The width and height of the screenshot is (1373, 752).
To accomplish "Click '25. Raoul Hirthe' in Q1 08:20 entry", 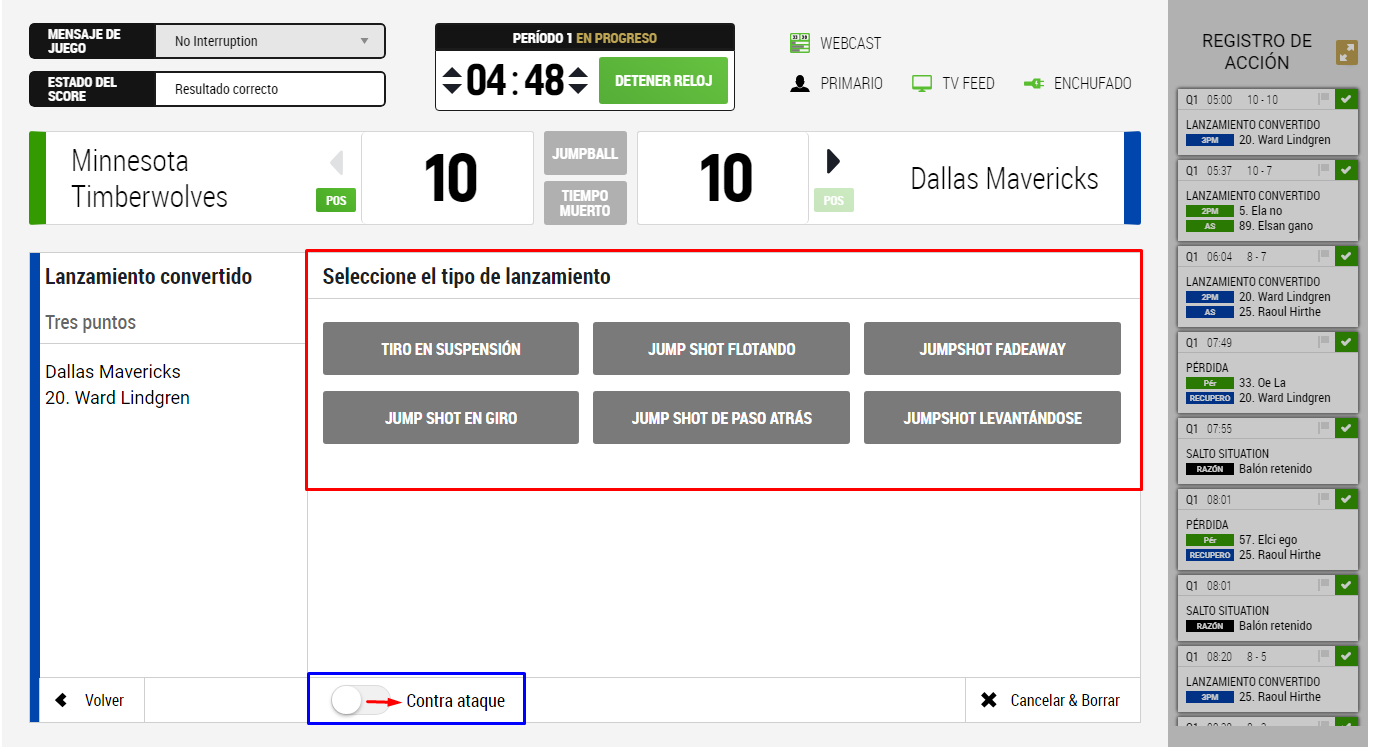I will [1279, 697].
